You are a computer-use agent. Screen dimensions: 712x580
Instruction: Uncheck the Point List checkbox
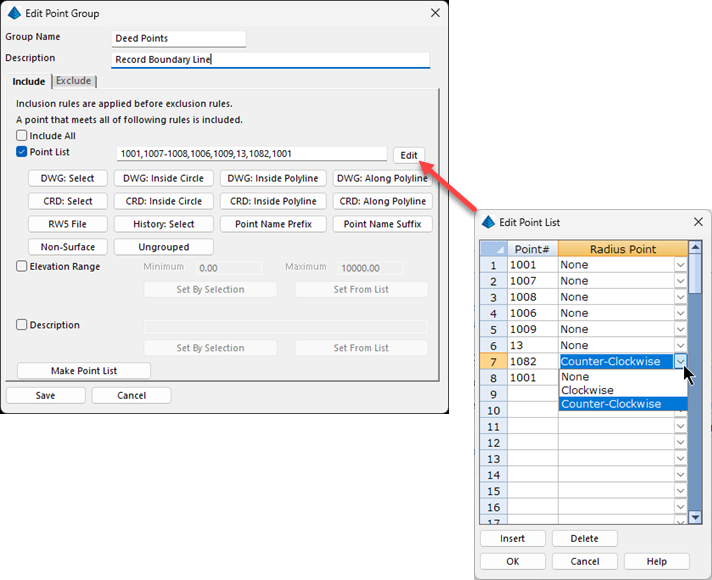click(x=22, y=152)
